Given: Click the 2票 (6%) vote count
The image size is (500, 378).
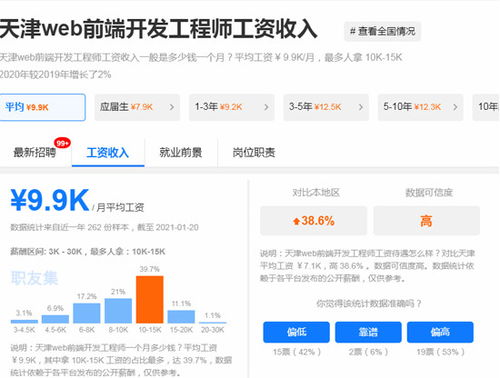Looking at the screenshot, I should [368, 352].
